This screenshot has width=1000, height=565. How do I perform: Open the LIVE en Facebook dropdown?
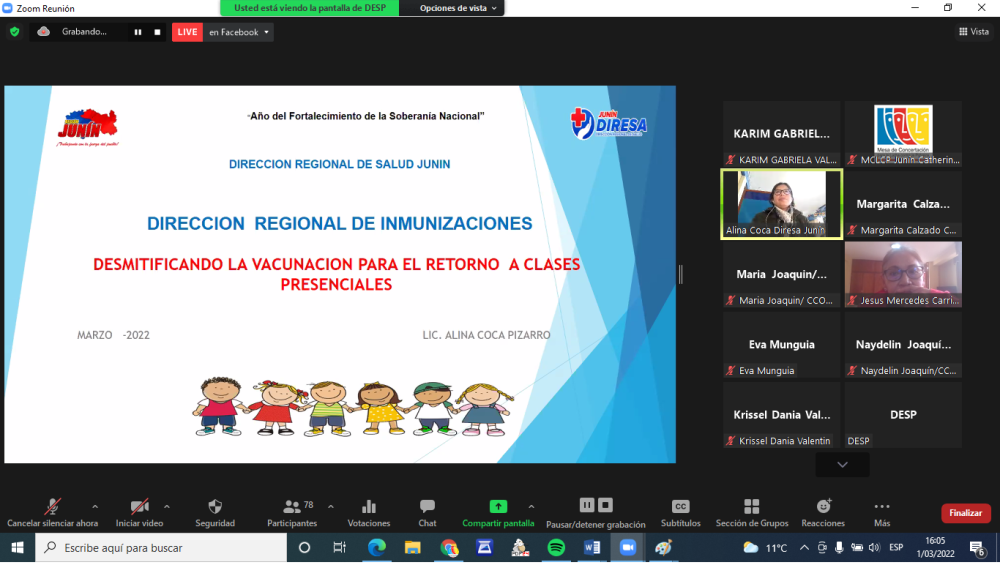pos(238,32)
